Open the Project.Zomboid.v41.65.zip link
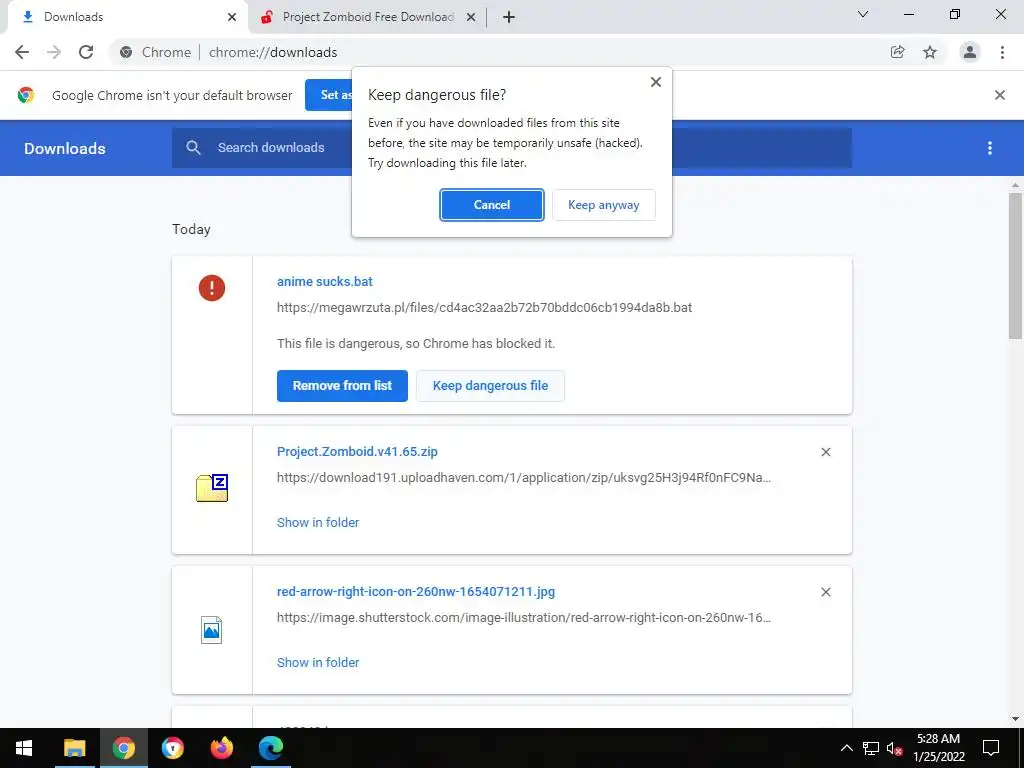1024x768 pixels. coord(357,451)
